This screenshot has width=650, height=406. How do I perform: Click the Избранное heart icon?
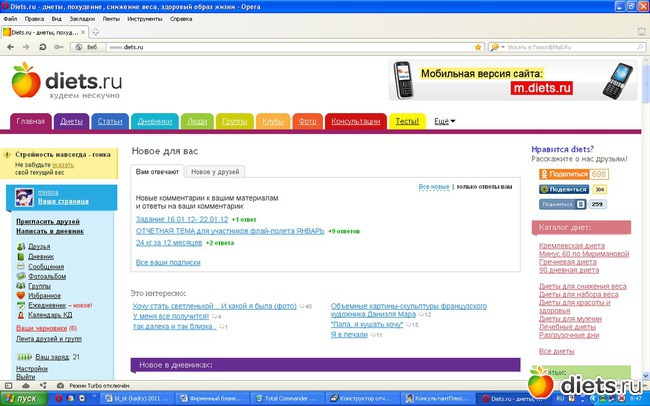pos(22,295)
